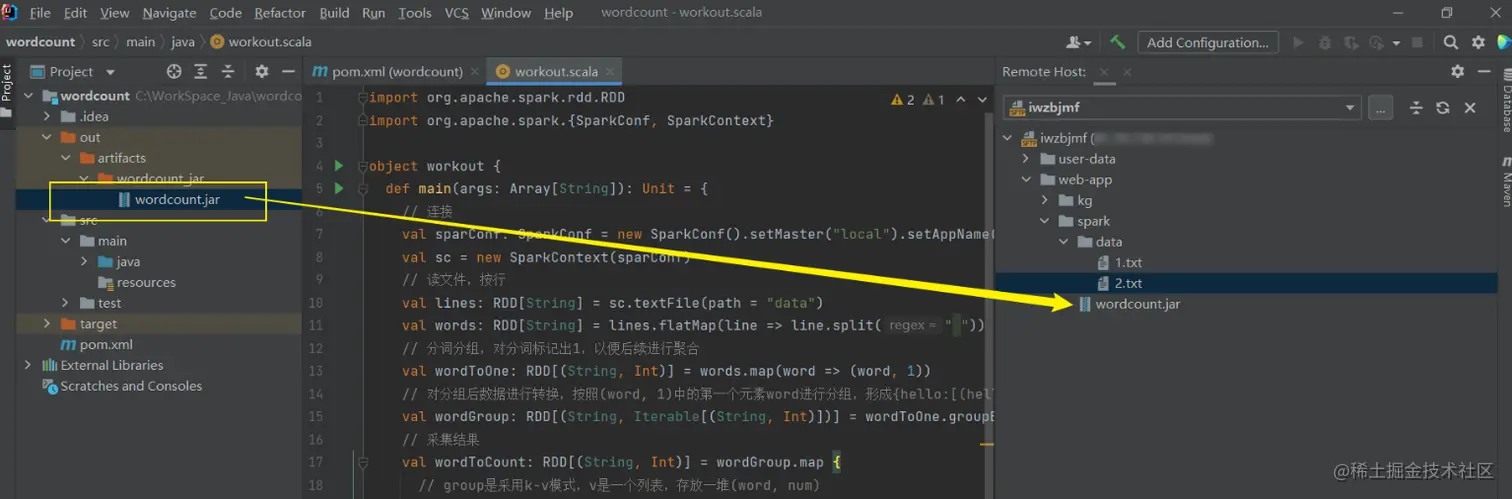Hide the Project tool window

[288, 71]
